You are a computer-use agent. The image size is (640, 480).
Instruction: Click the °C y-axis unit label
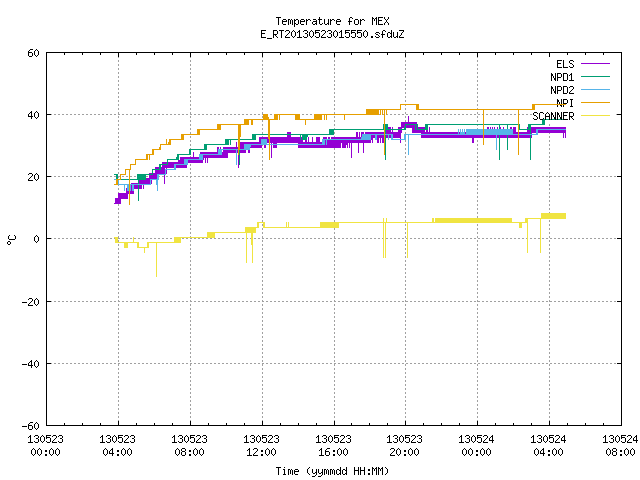click(x=12, y=240)
